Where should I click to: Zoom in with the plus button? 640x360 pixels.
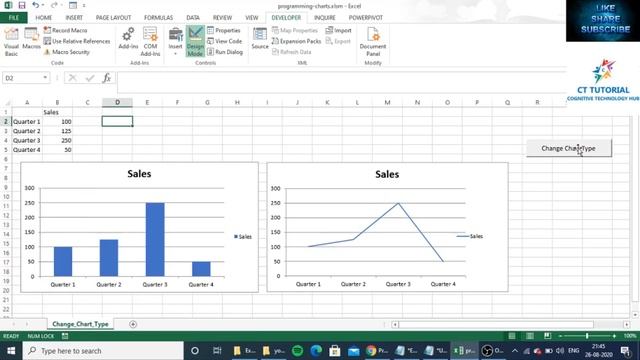click(x=614, y=336)
